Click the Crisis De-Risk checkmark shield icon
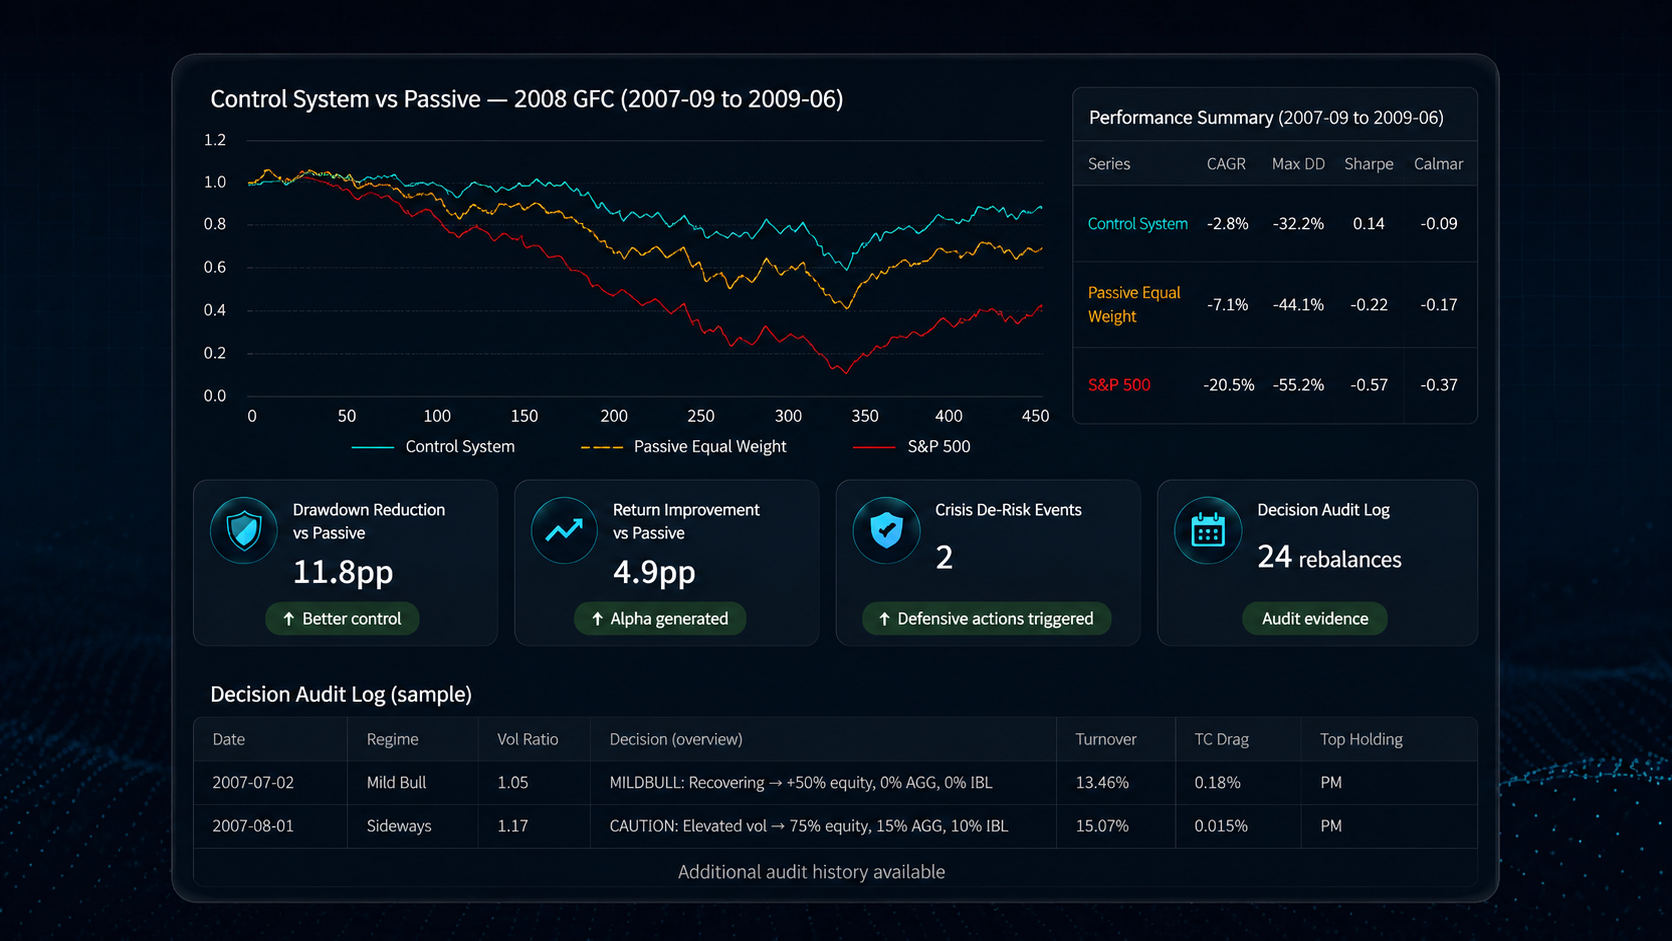 (886, 530)
